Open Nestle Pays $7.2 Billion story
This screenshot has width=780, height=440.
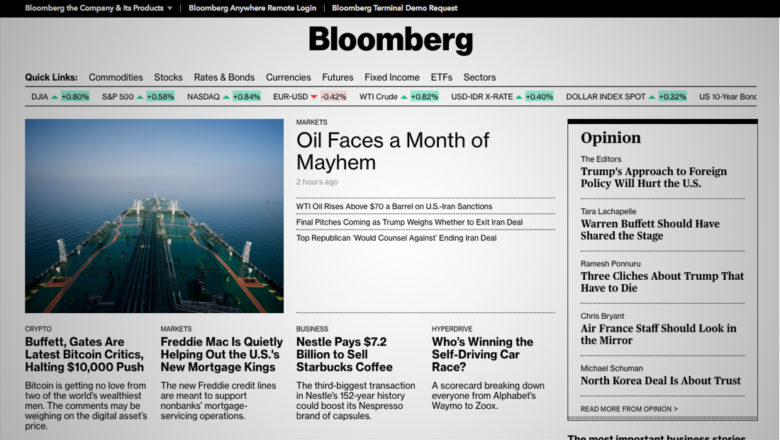point(344,354)
